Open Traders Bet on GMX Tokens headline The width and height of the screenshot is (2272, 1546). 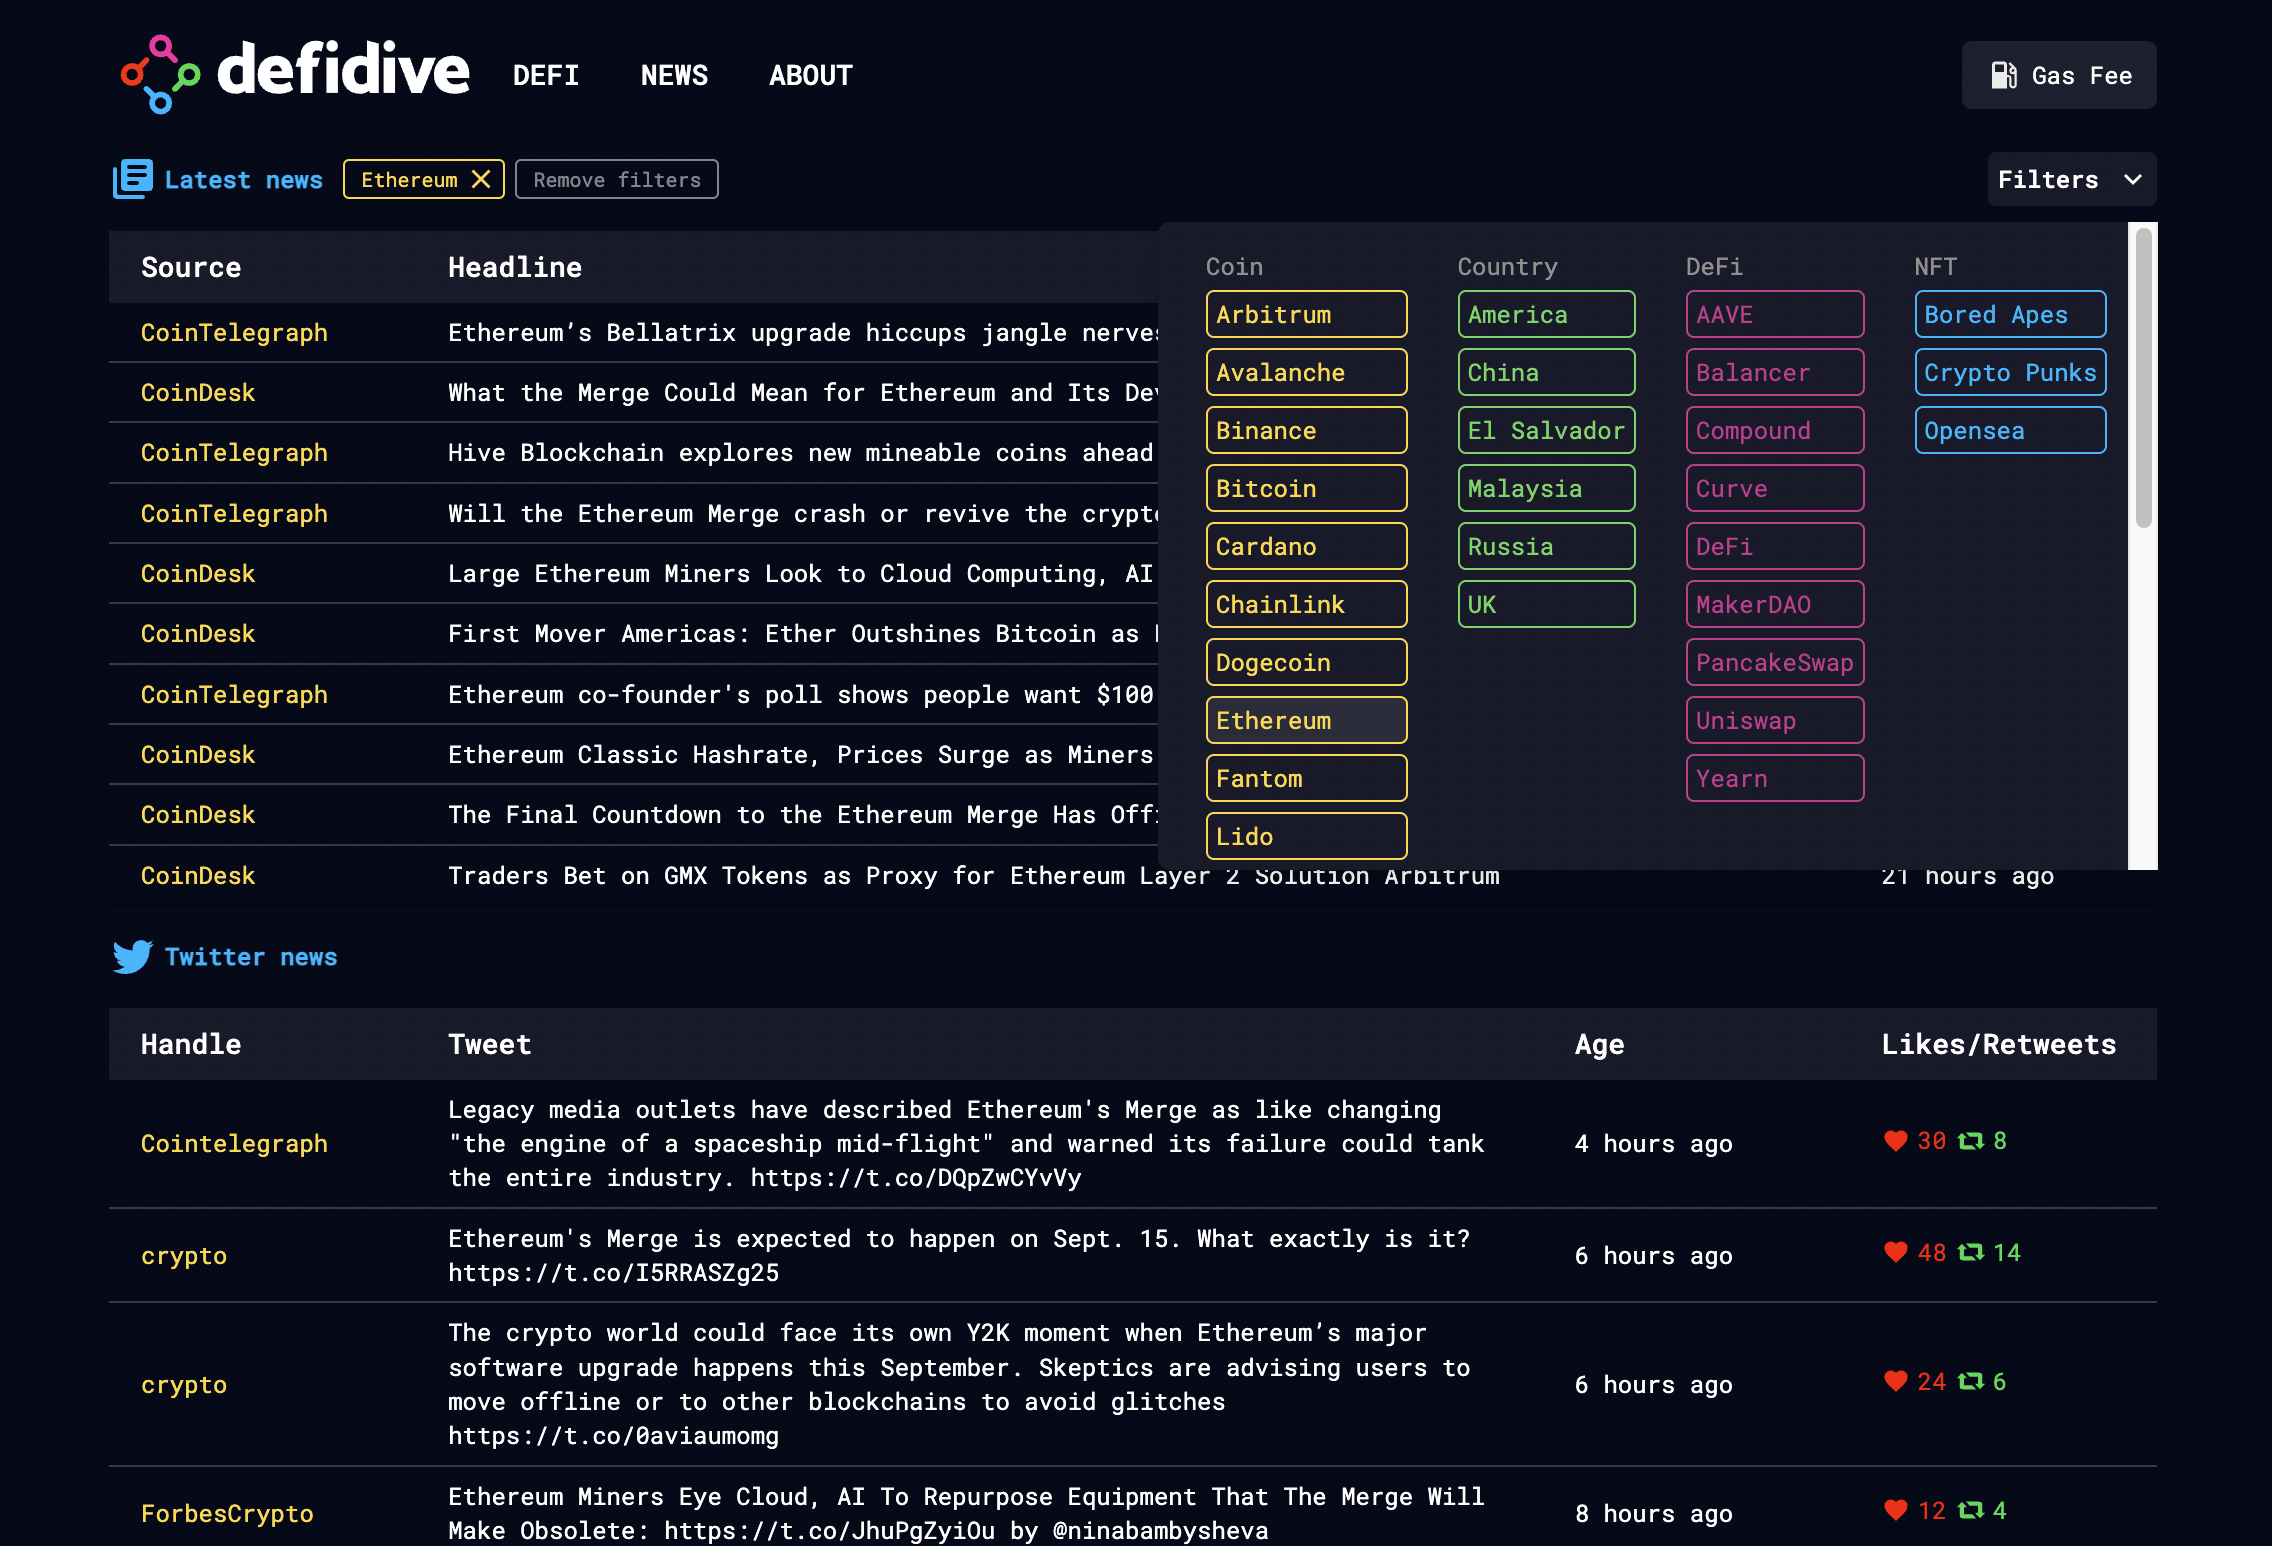point(973,876)
